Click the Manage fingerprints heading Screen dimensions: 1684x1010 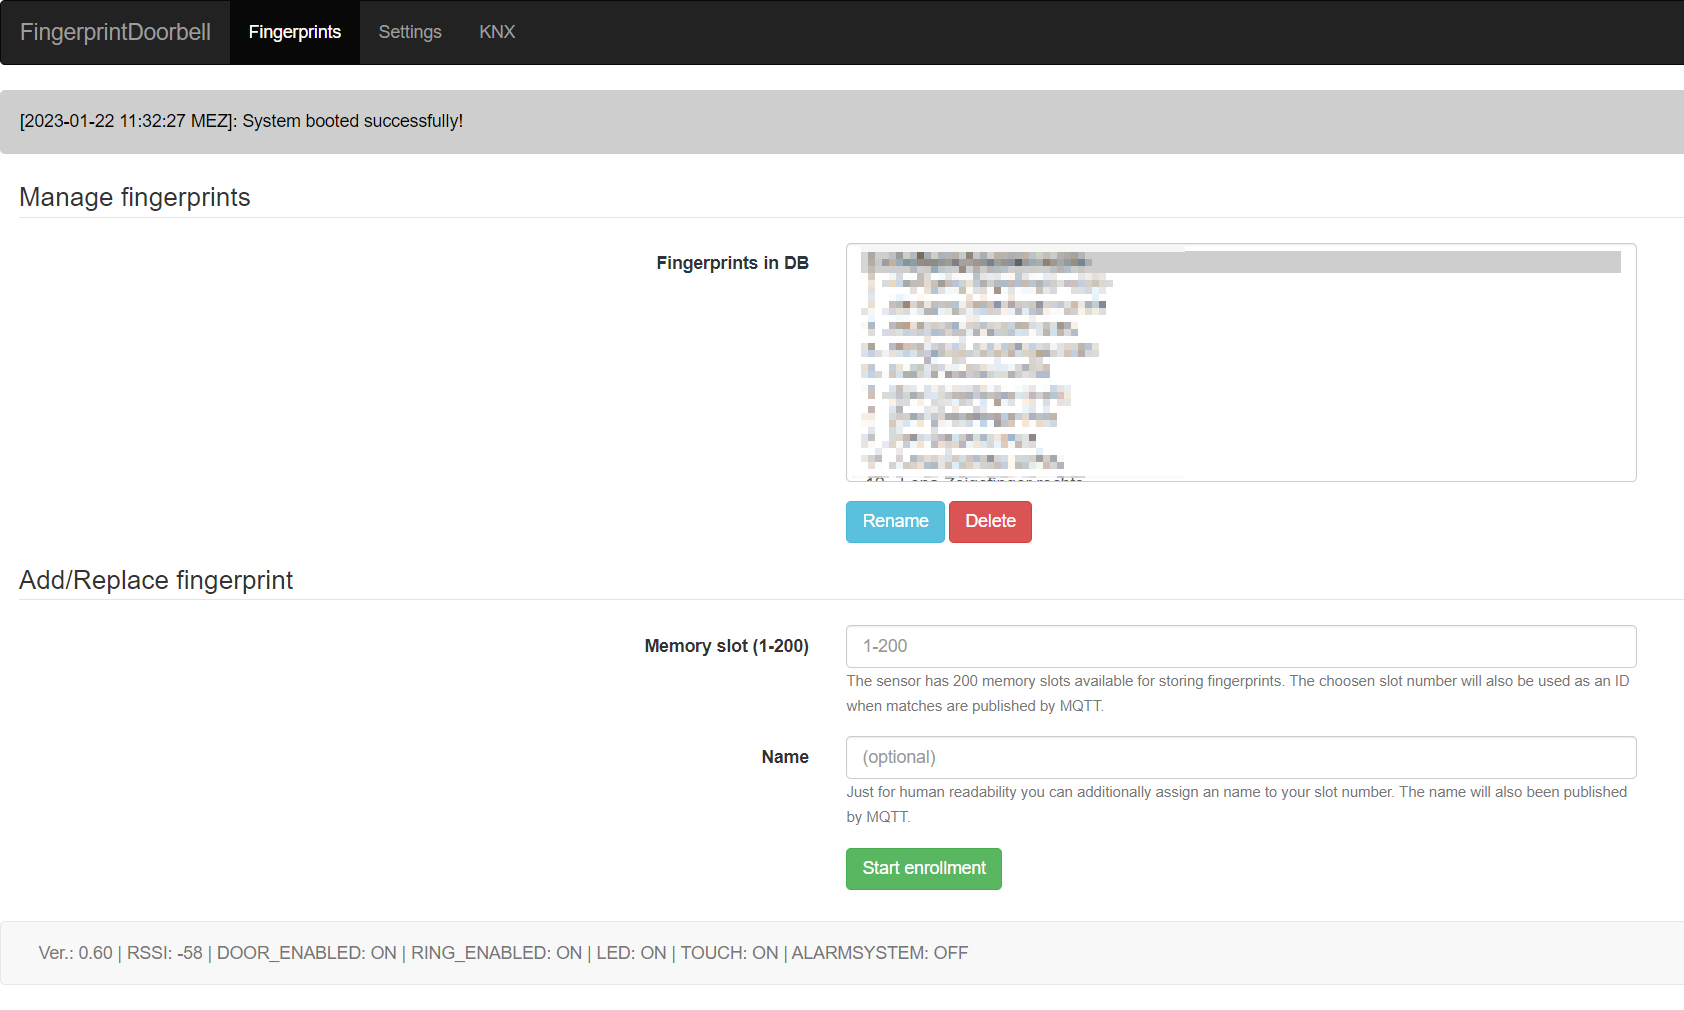point(135,197)
